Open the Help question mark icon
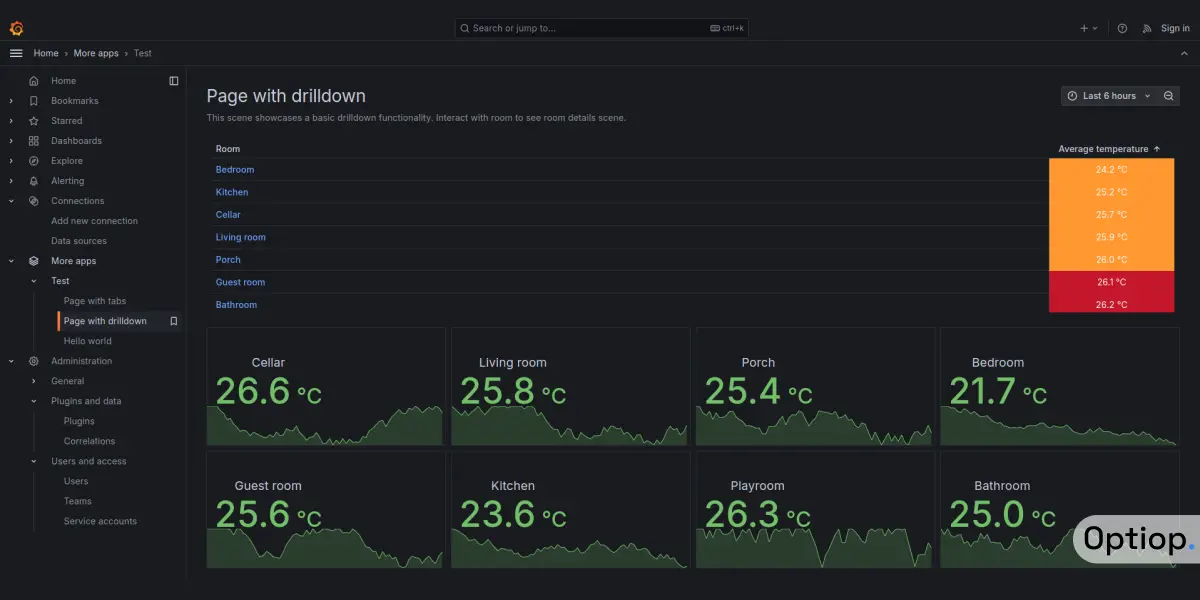 point(1122,28)
